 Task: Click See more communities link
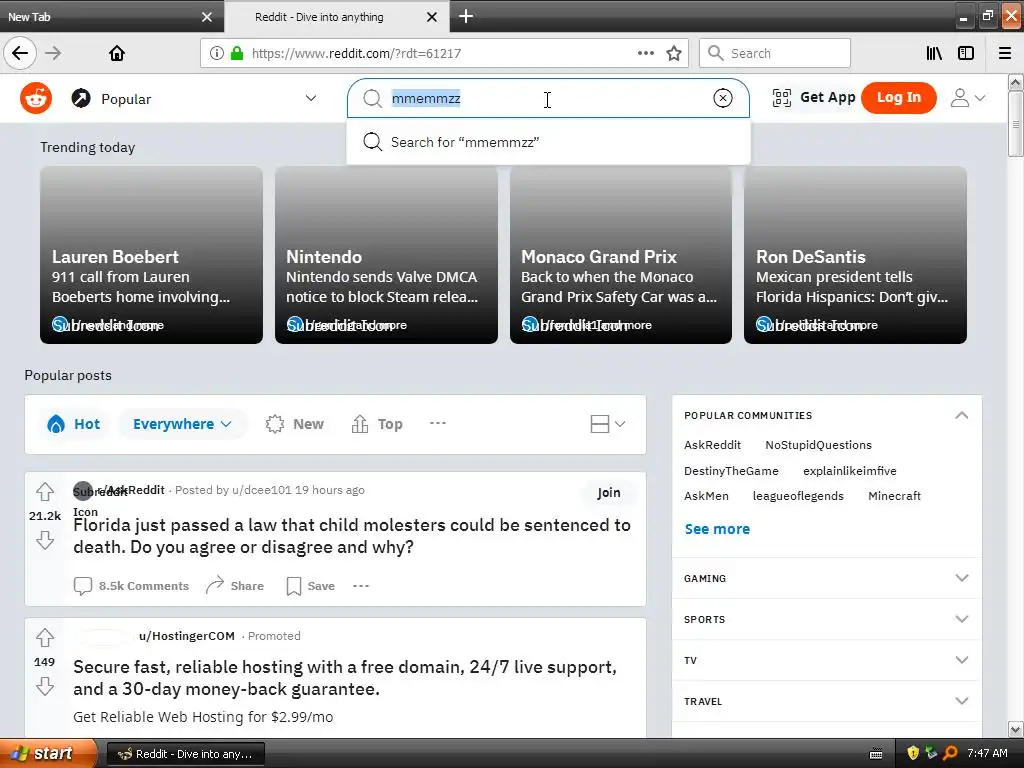(717, 529)
